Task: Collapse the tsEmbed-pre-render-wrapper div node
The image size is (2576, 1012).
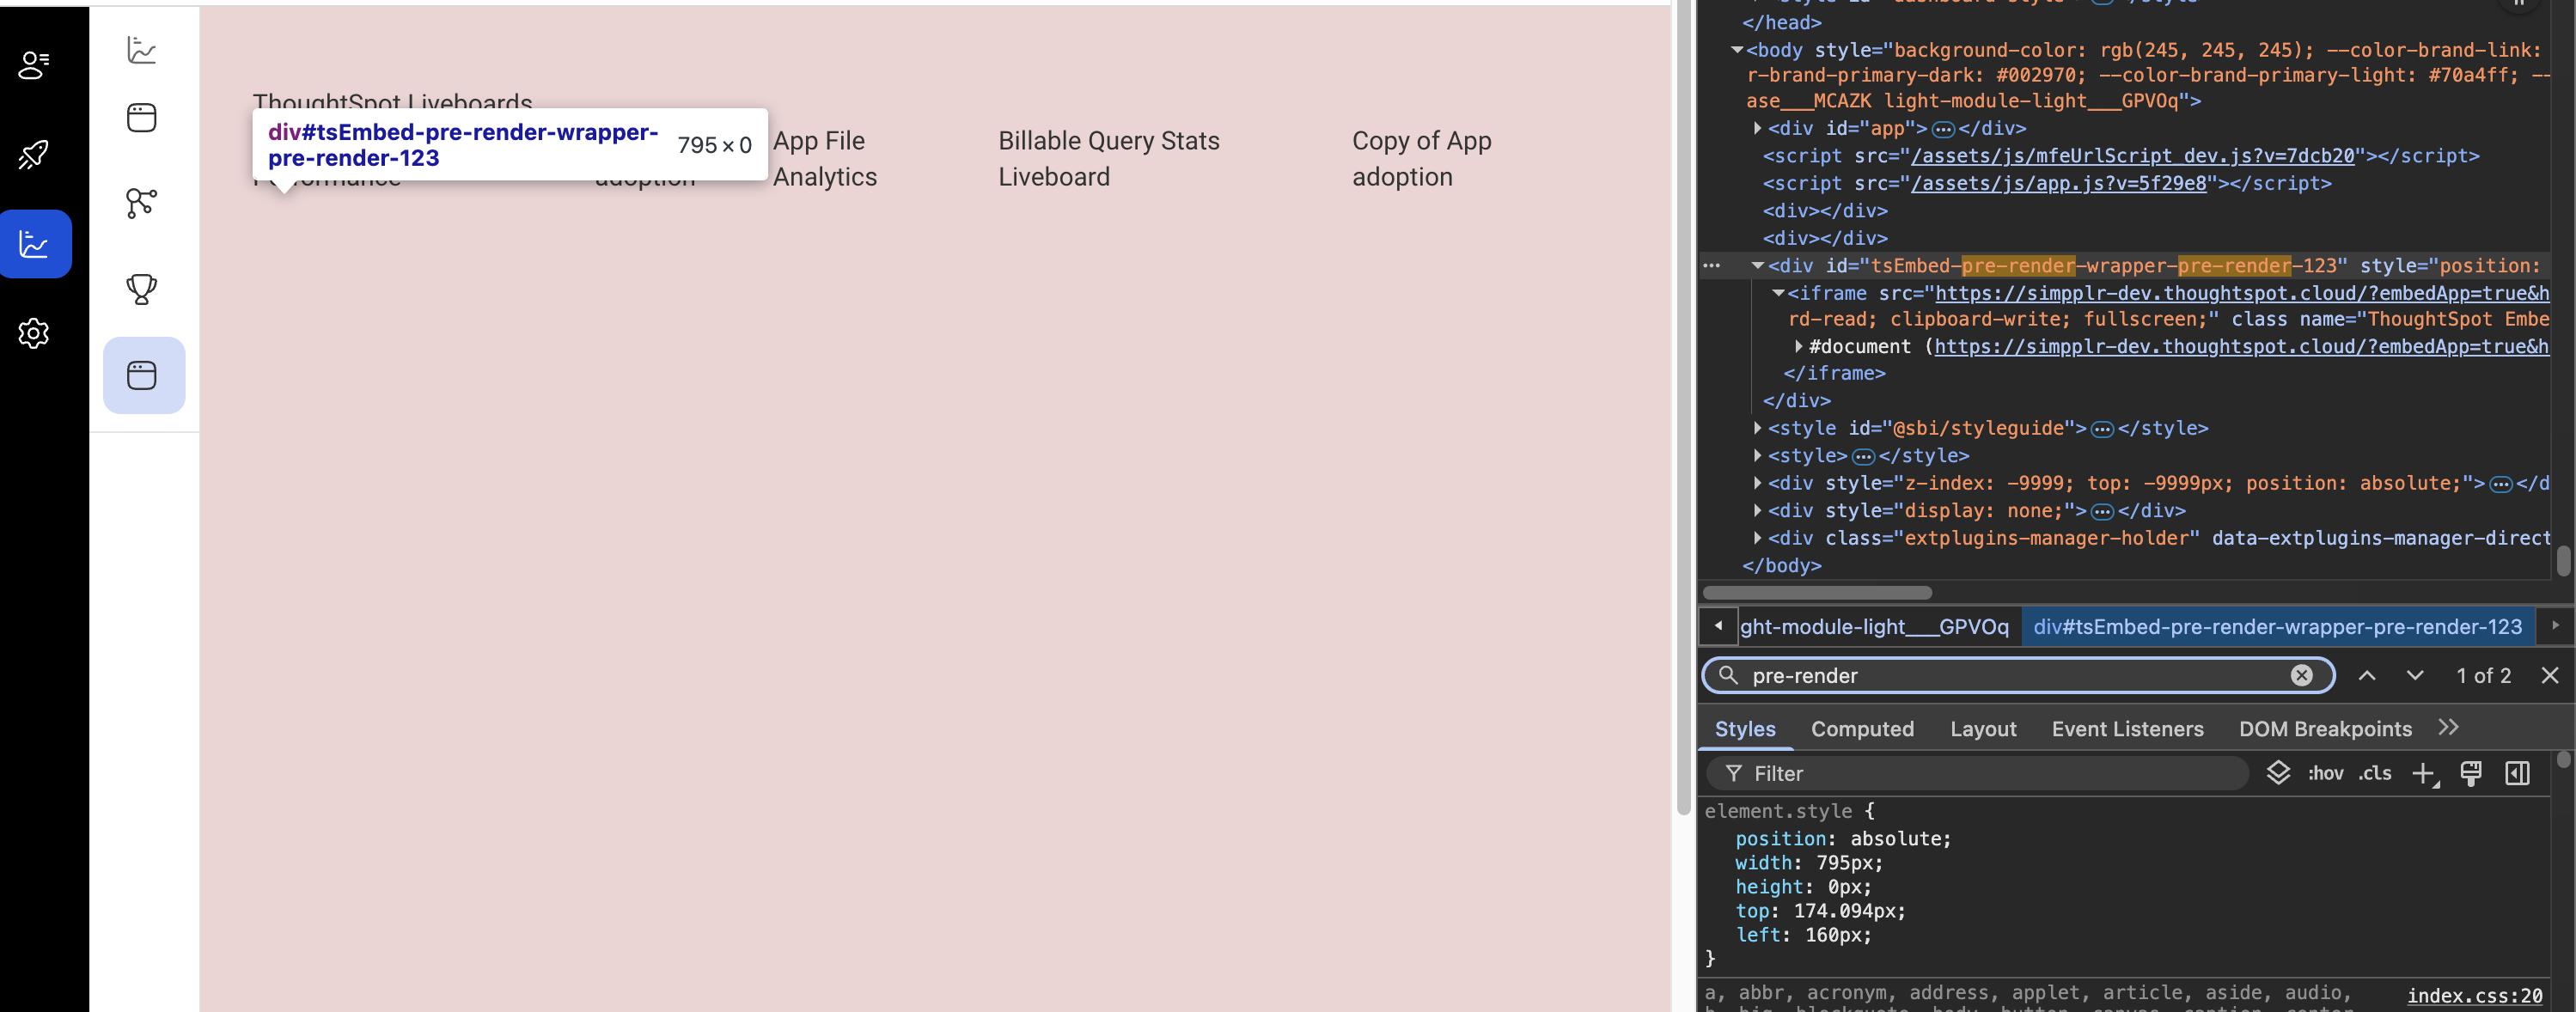Action: point(1757,266)
